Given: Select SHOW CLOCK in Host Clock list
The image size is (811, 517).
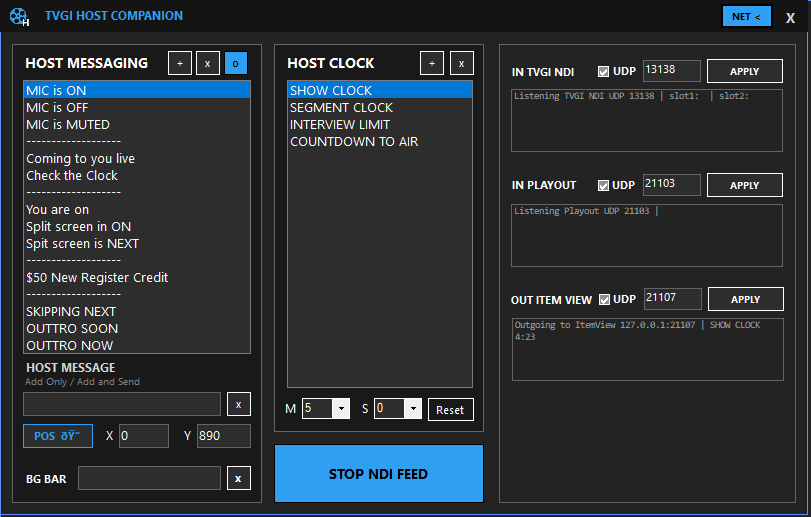Looking at the screenshot, I should [380, 90].
